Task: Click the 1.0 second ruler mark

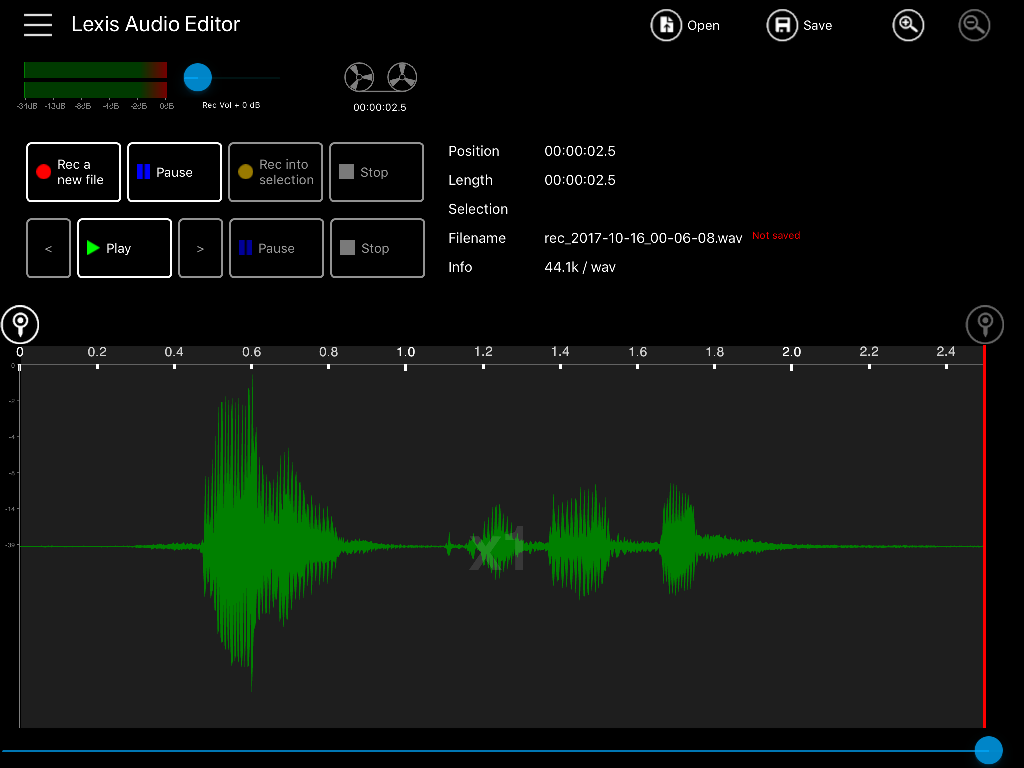Action: (406, 352)
